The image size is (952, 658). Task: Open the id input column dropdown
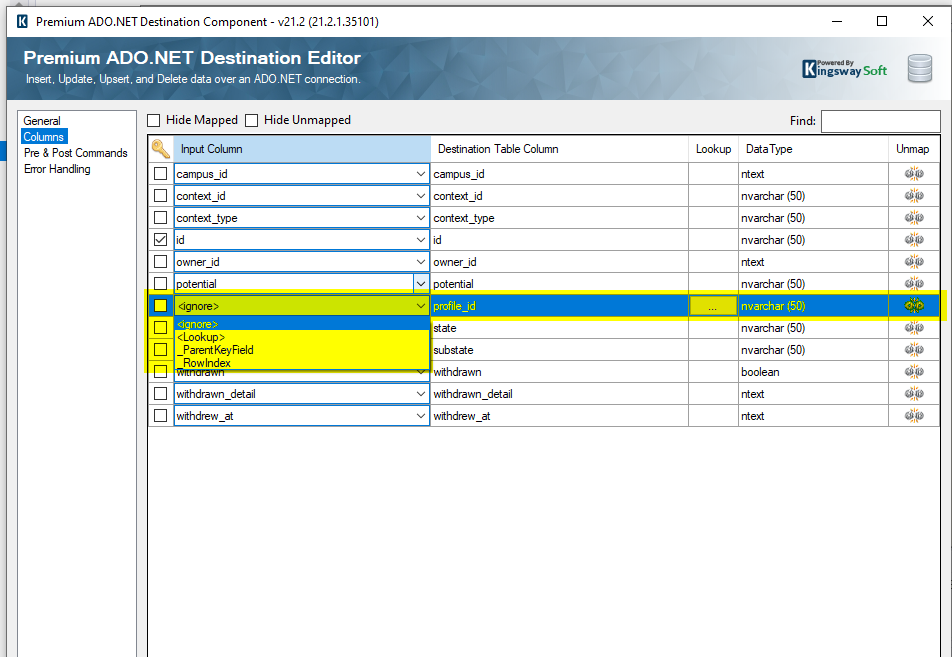(x=421, y=240)
